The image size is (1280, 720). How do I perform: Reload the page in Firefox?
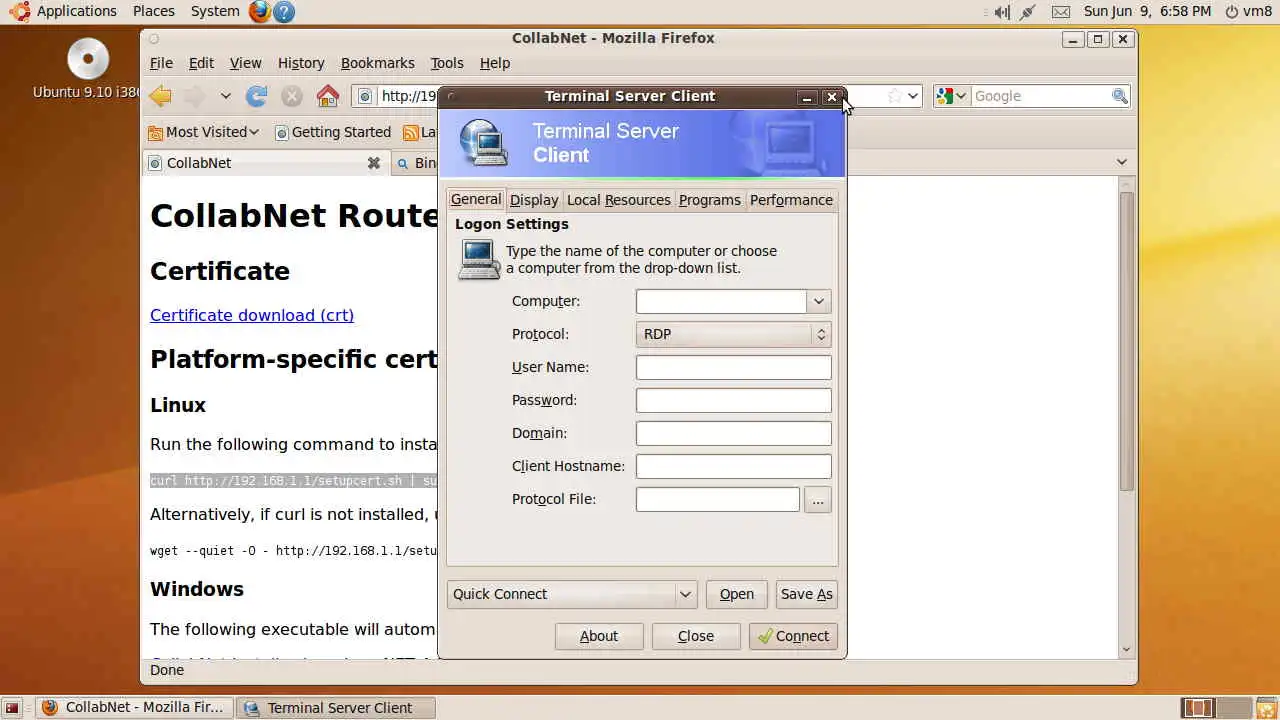click(257, 96)
